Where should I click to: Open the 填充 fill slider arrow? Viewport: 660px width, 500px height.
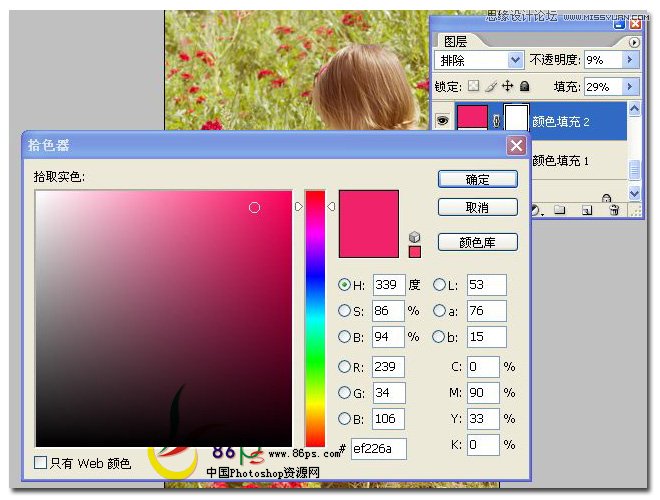pyautogui.click(x=630, y=86)
